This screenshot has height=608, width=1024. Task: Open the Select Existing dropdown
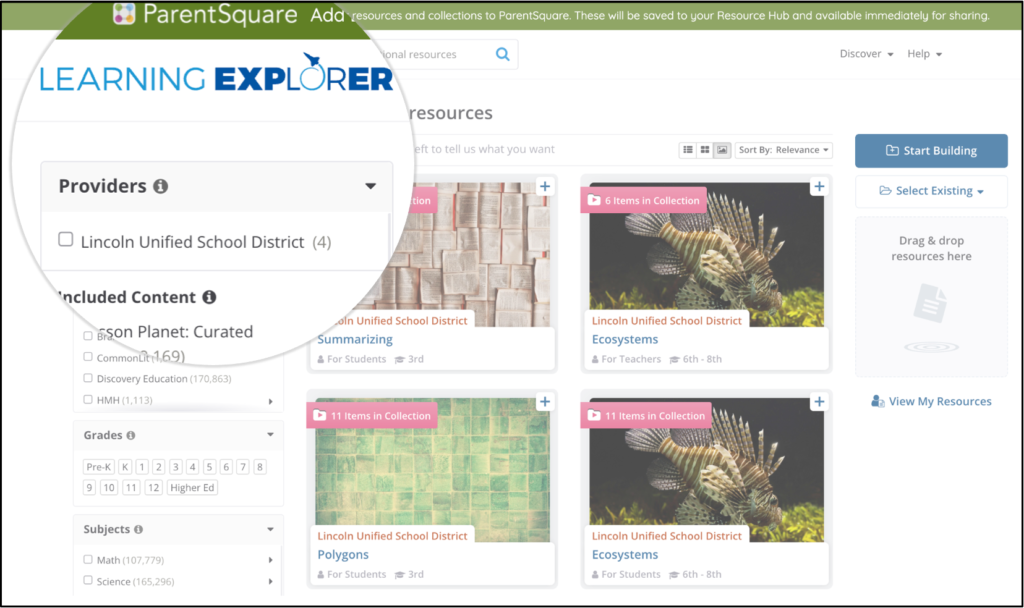(931, 191)
